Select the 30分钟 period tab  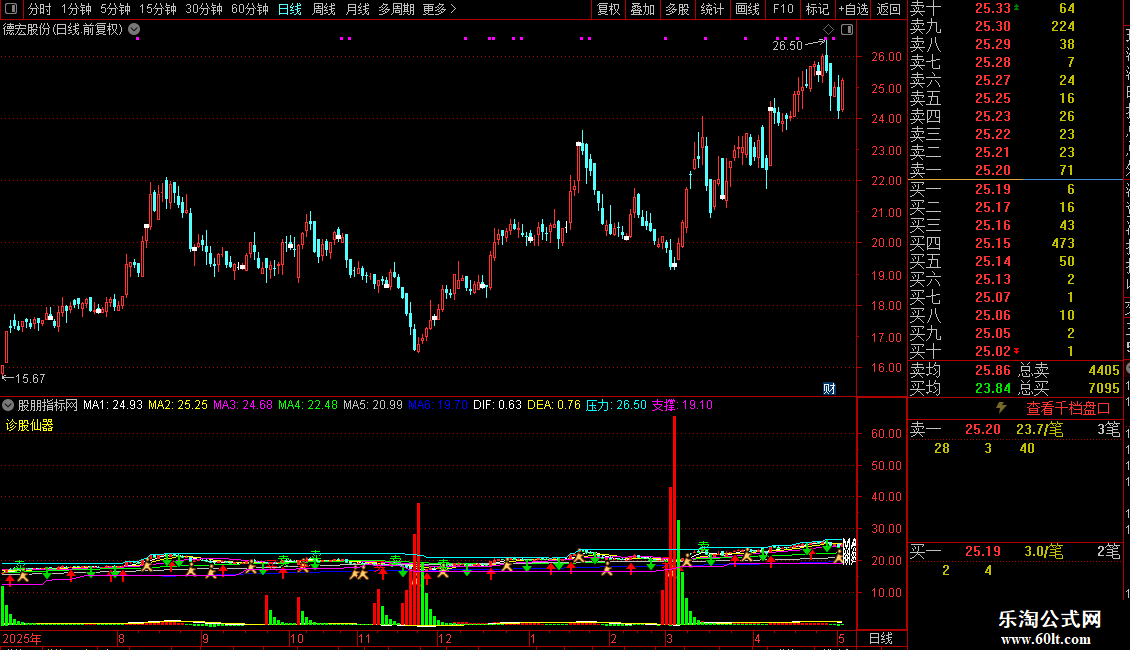(204, 9)
